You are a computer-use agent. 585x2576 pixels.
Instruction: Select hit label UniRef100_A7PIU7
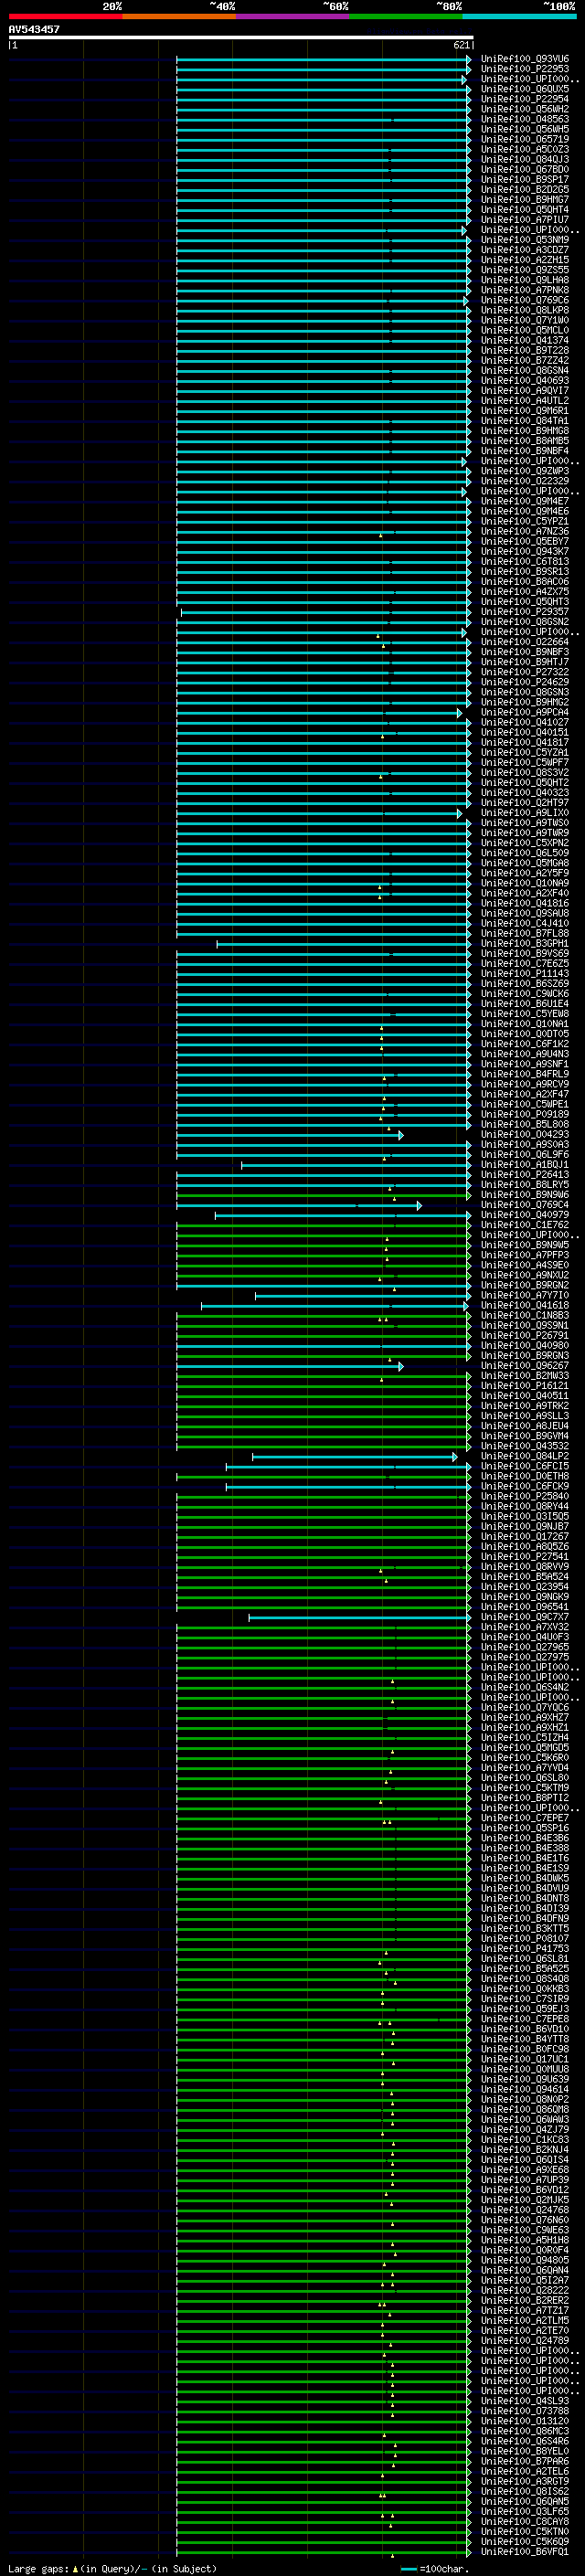point(525,220)
